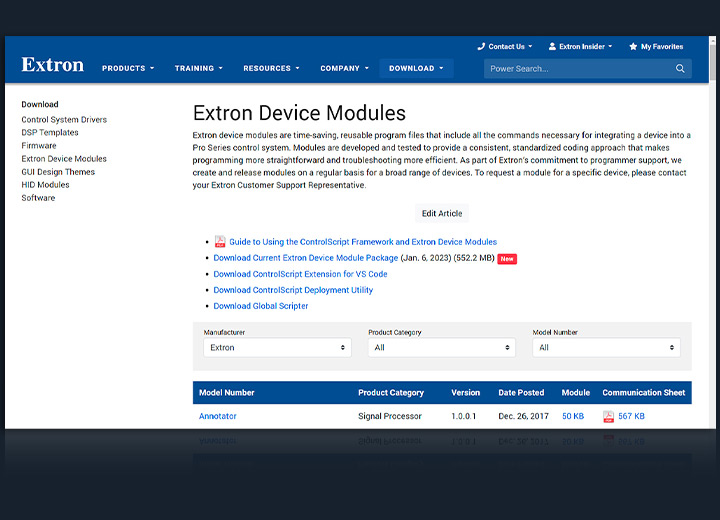This screenshot has height=520, width=720.
Task: Click the Extron Device Modules page title
Action: click(299, 113)
